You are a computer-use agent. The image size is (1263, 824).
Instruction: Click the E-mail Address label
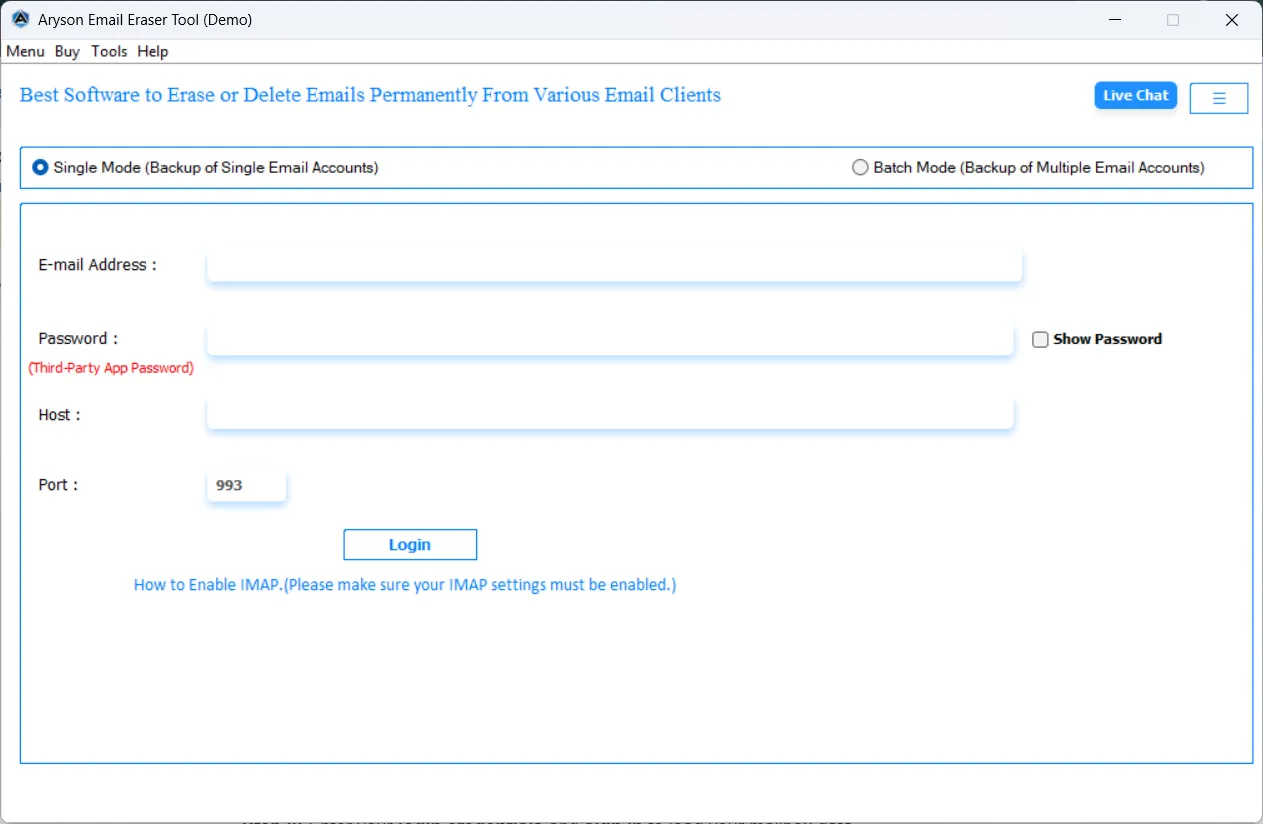(x=97, y=265)
